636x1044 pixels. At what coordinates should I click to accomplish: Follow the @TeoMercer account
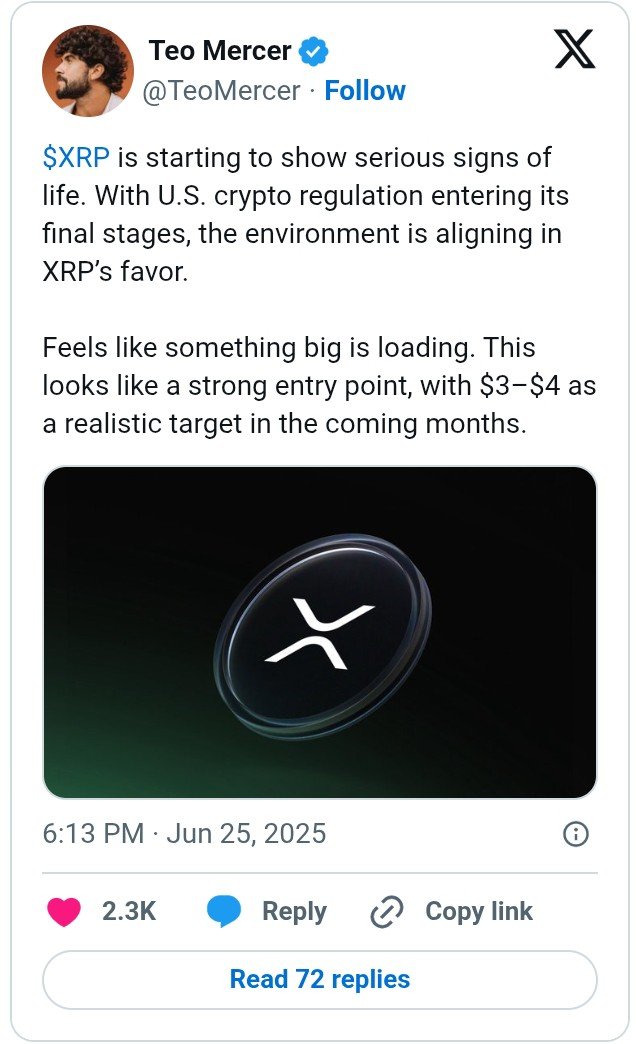(x=366, y=90)
